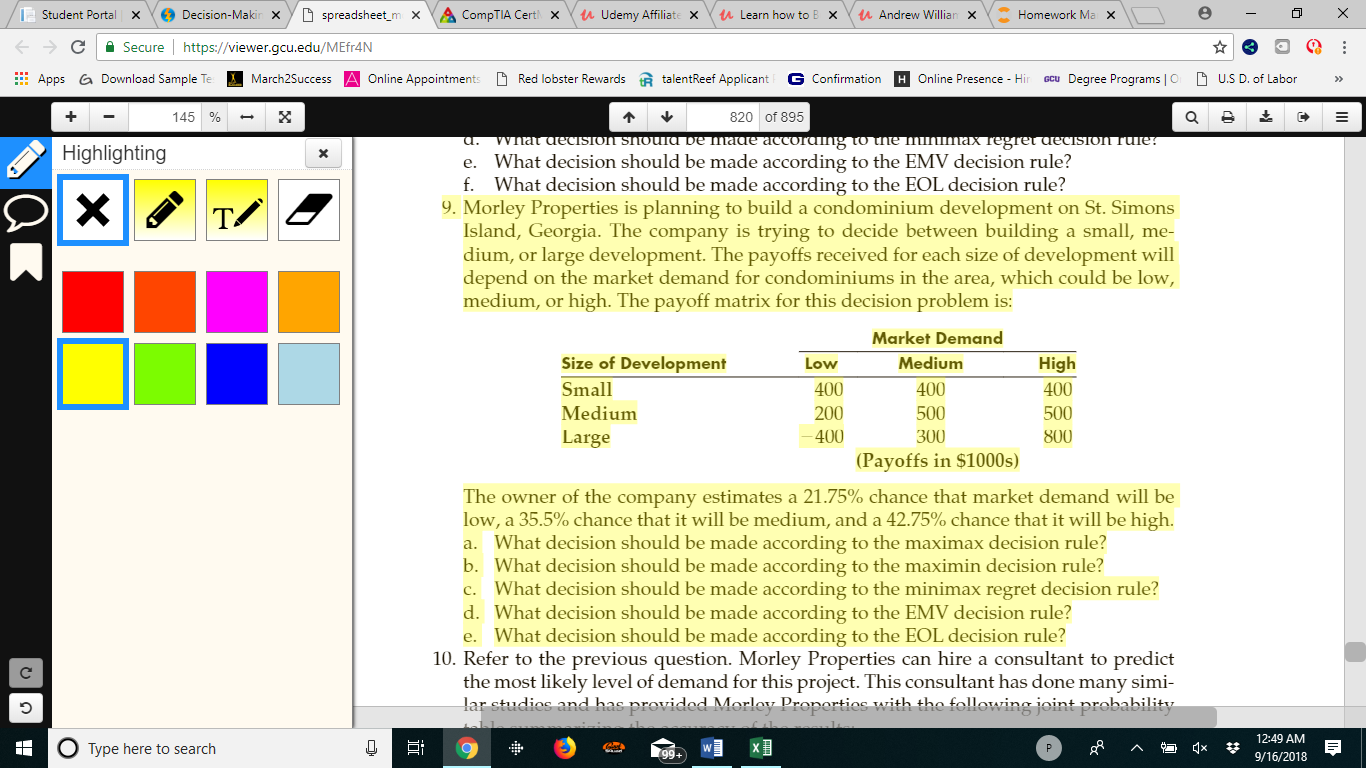Click the export/sign-out arrow icon in viewer toolbar
Image resolution: width=1366 pixels, height=768 pixels.
coord(1304,117)
